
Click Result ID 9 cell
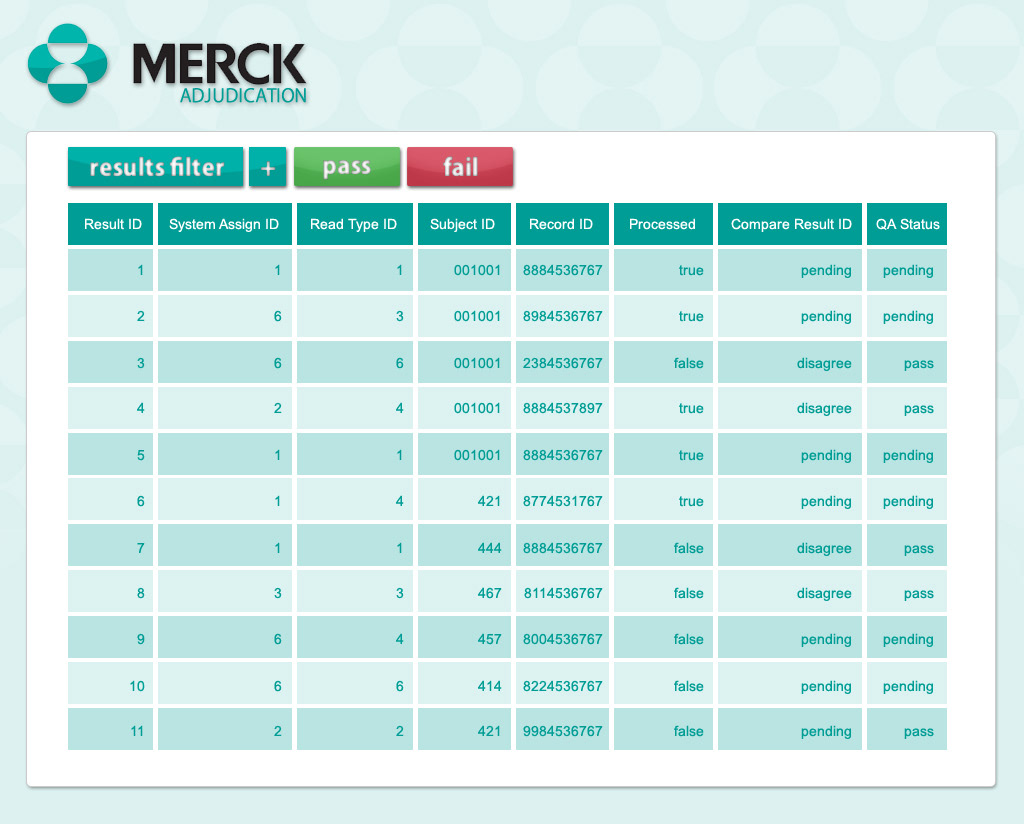click(x=110, y=637)
